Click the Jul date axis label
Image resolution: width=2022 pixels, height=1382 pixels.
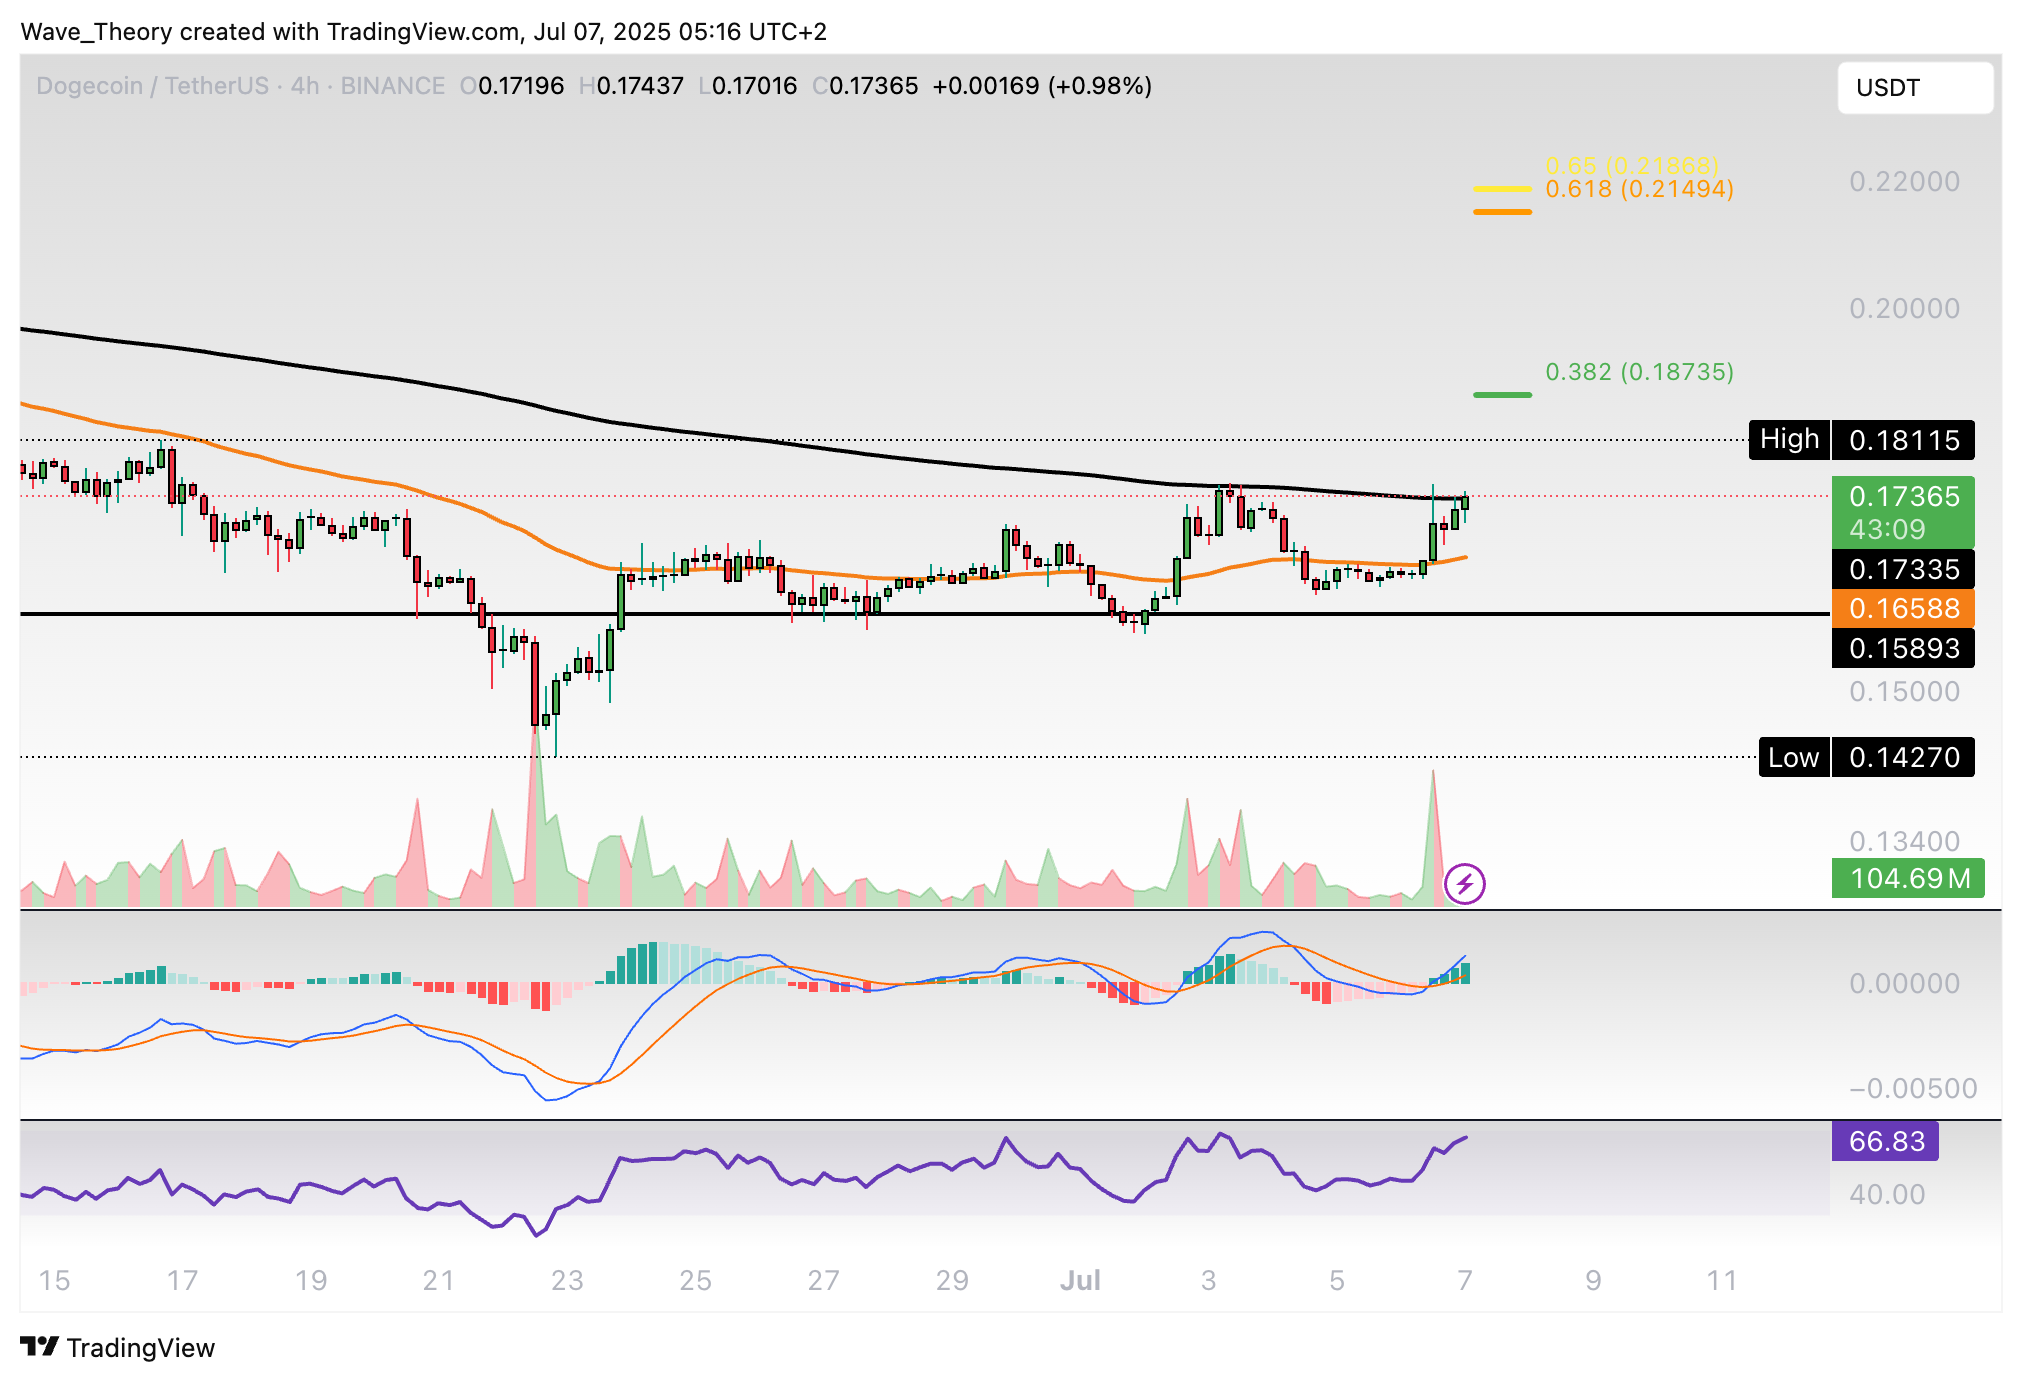click(1080, 1280)
